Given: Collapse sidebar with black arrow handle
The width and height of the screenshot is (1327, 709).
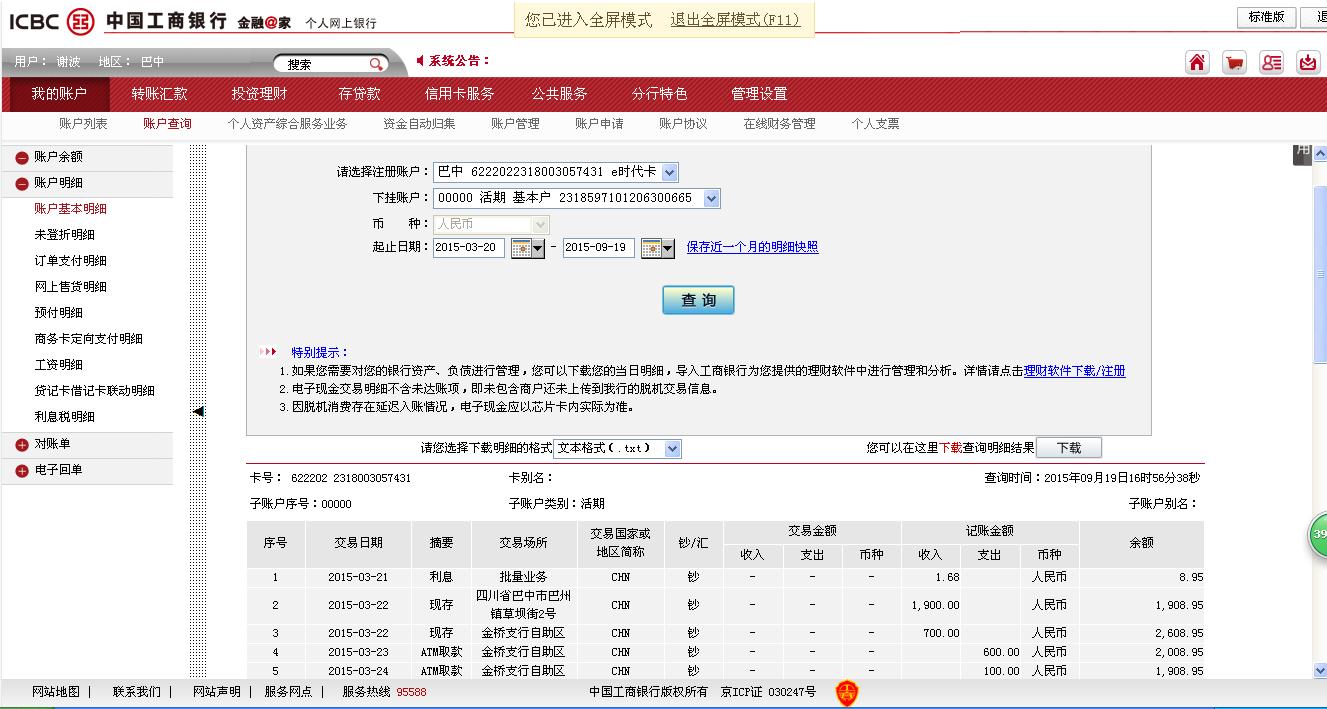Looking at the screenshot, I should point(198,411).
